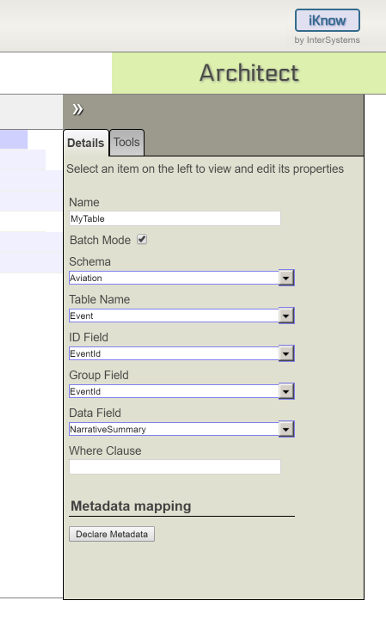Switch to the Tools tab
Image resolution: width=386 pixels, height=619 pixels.
coord(127,142)
